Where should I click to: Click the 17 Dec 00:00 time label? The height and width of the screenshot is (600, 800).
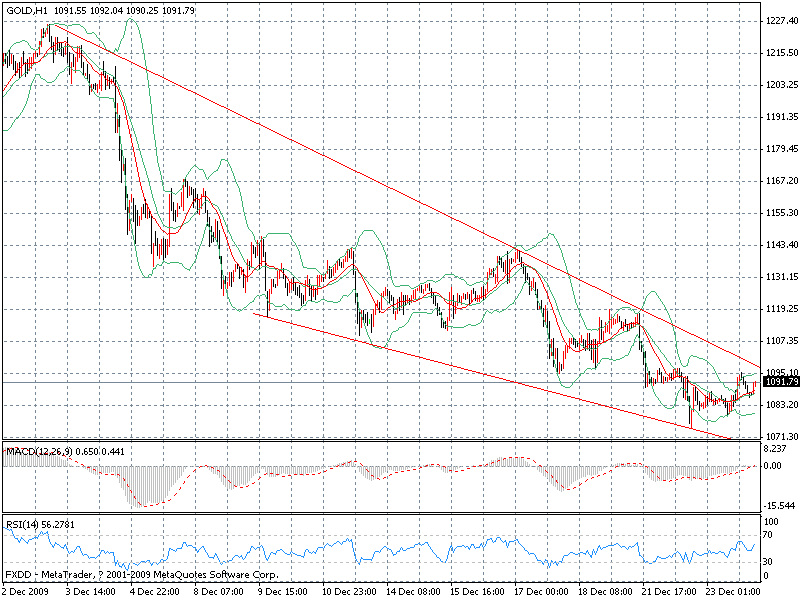click(541, 592)
